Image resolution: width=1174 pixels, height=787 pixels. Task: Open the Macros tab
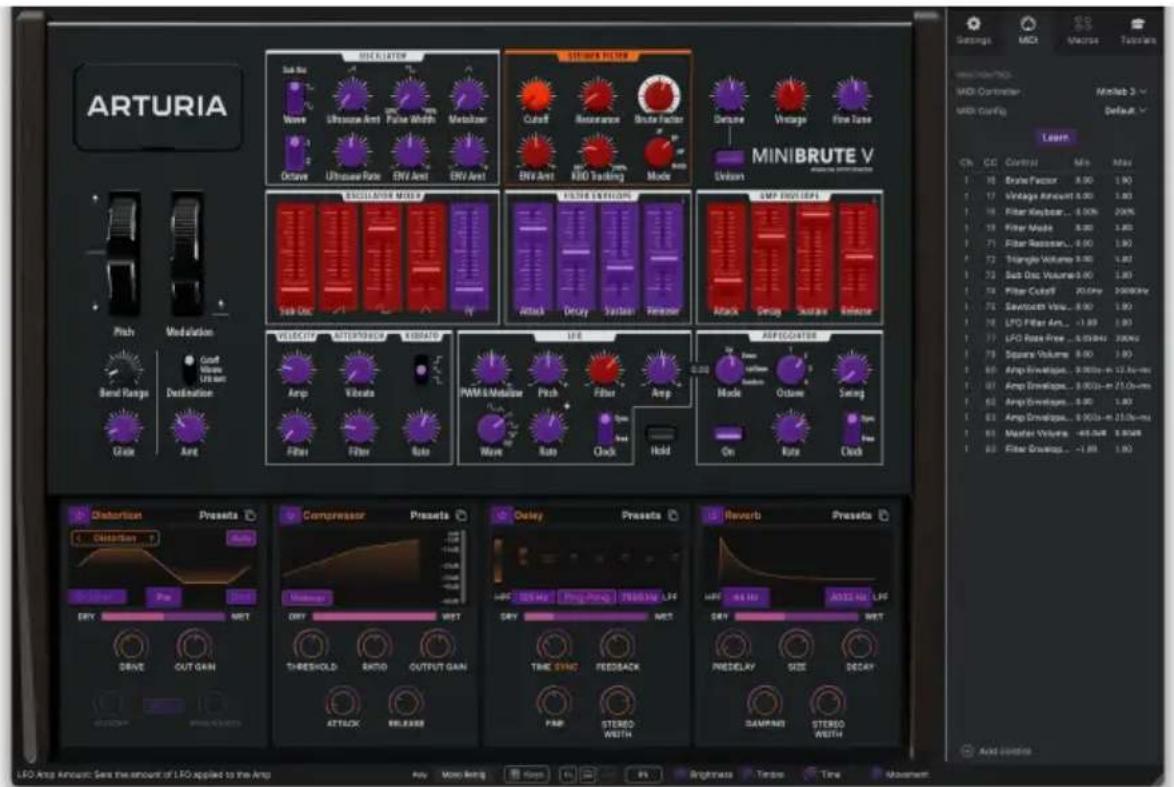click(x=1083, y=31)
